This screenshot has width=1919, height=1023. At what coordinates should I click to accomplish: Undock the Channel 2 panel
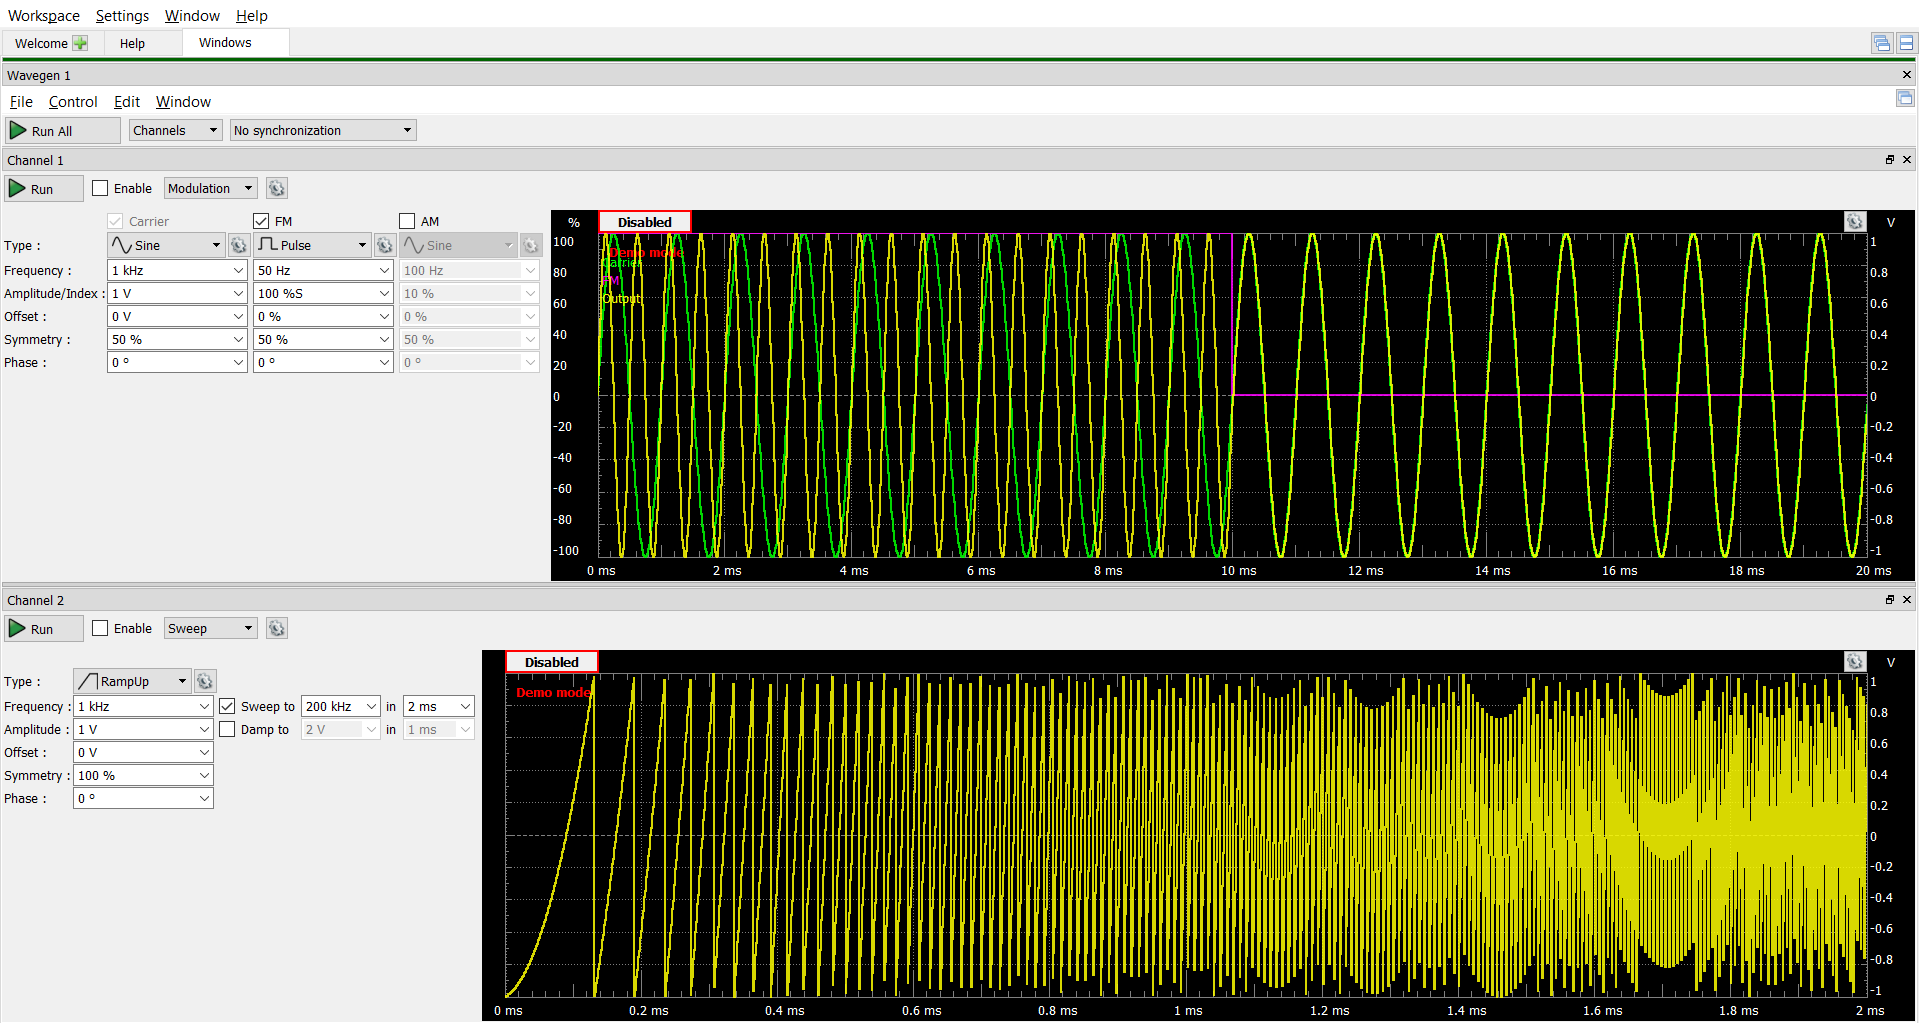click(1890, 600)
